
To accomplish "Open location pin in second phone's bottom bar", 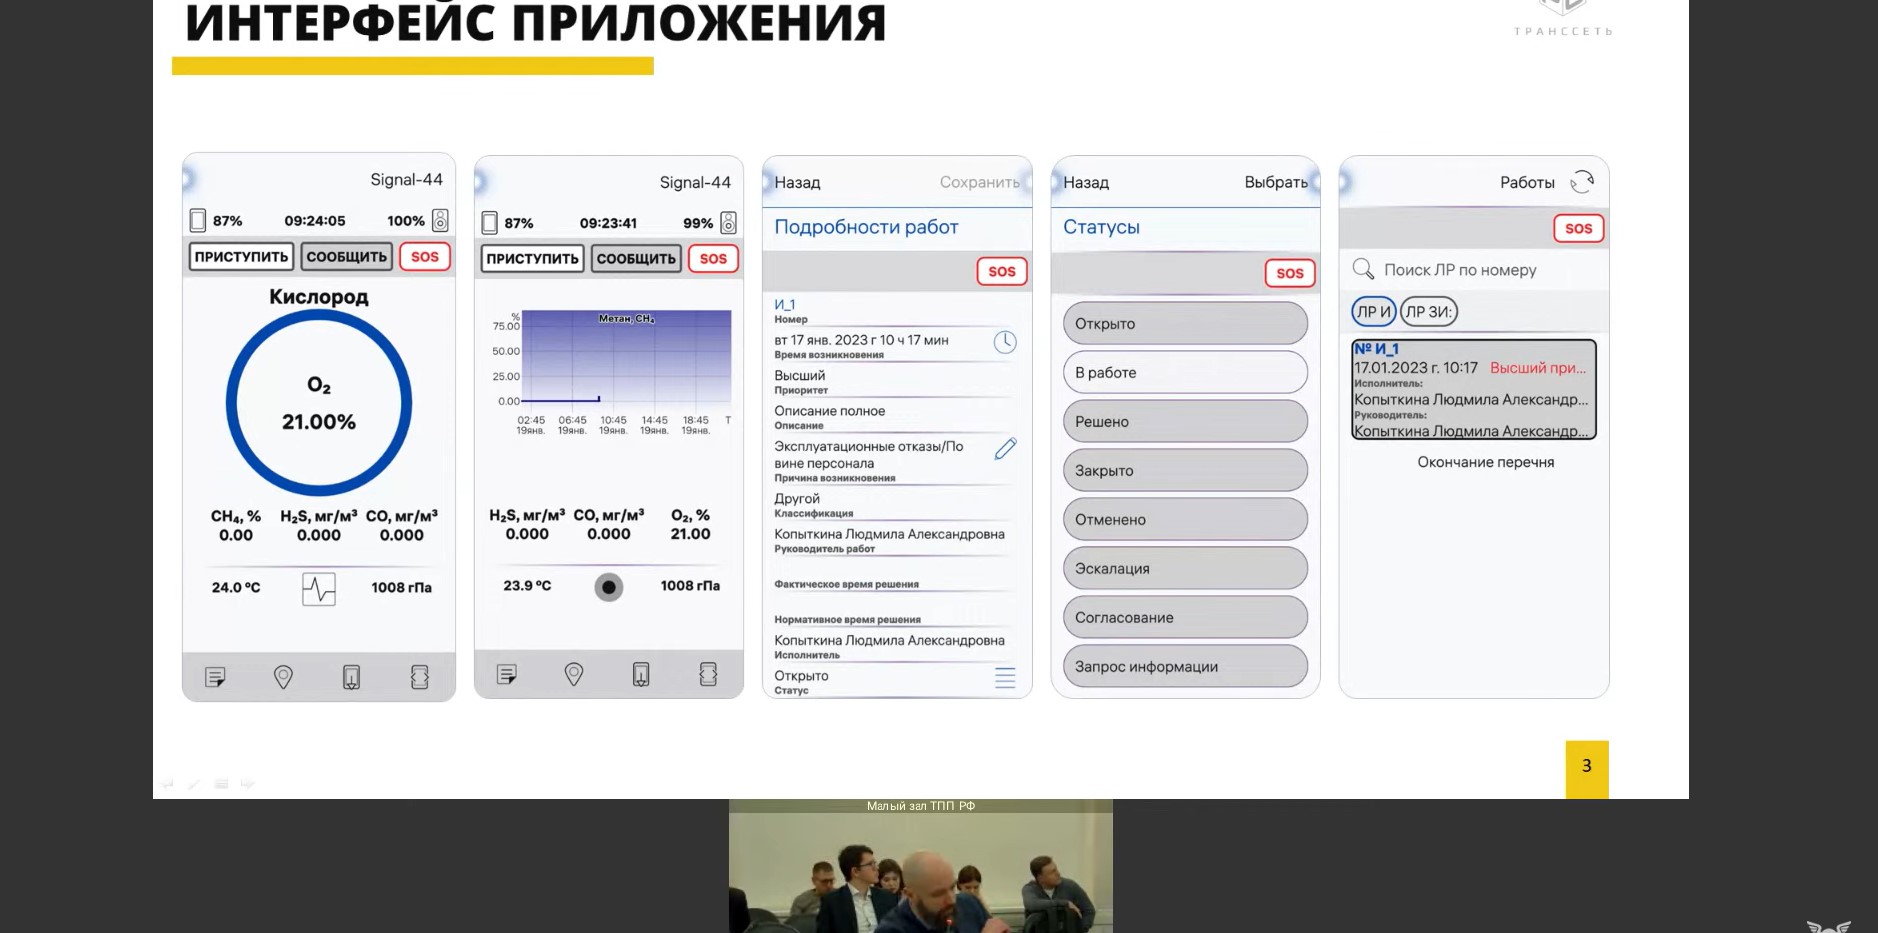I will [x=574, y=675].
